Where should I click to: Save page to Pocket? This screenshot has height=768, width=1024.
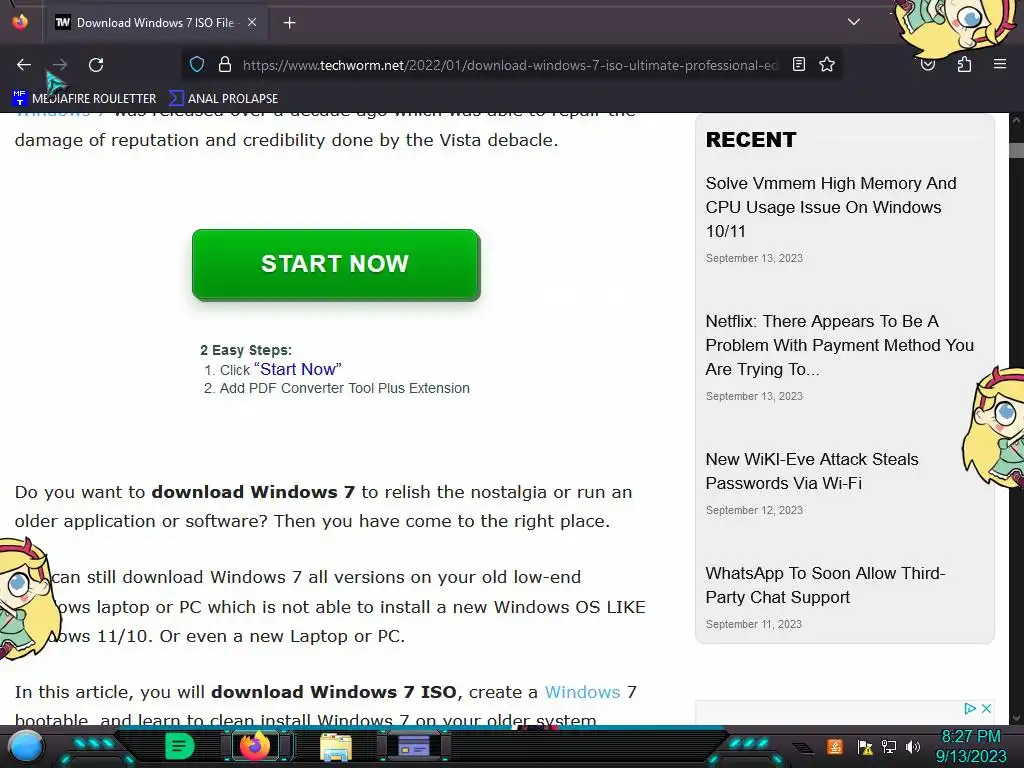pos(928,65)
